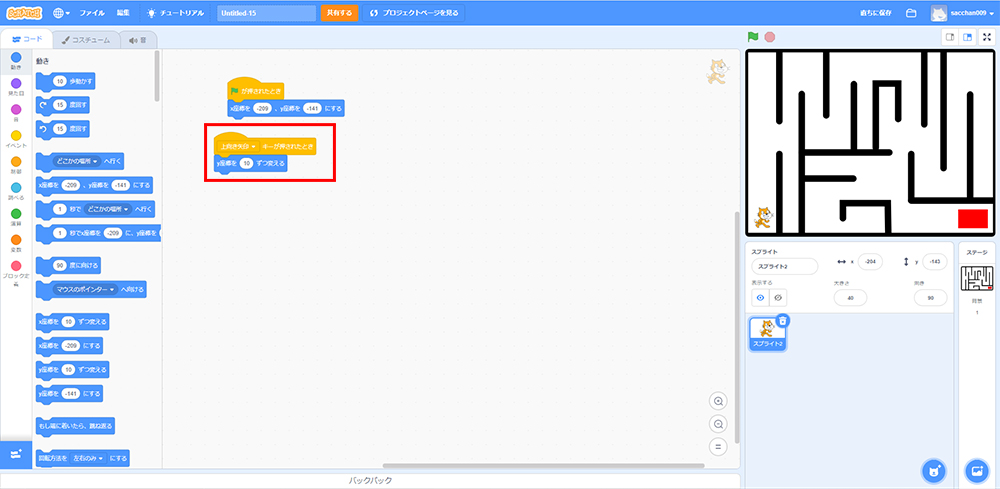Open the add extension button

17,453
